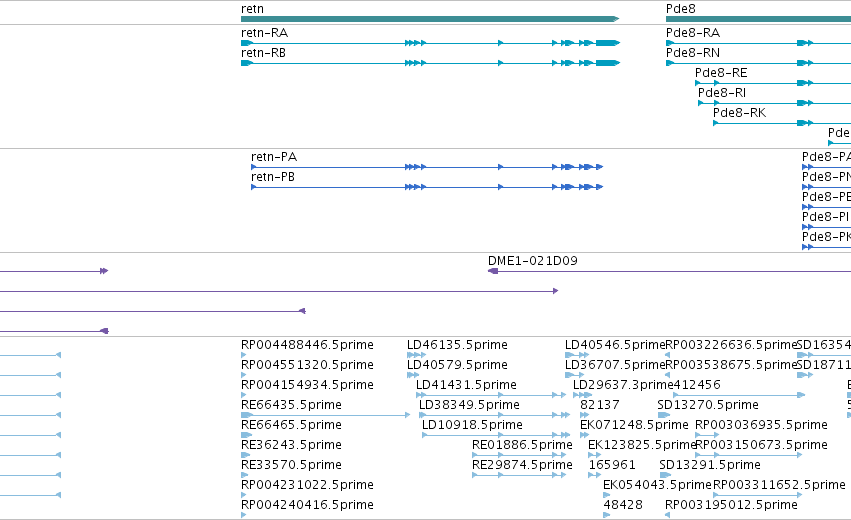851x520 pixels.
Task: Click feature labeled 48428
Action: tap(623, 505)
